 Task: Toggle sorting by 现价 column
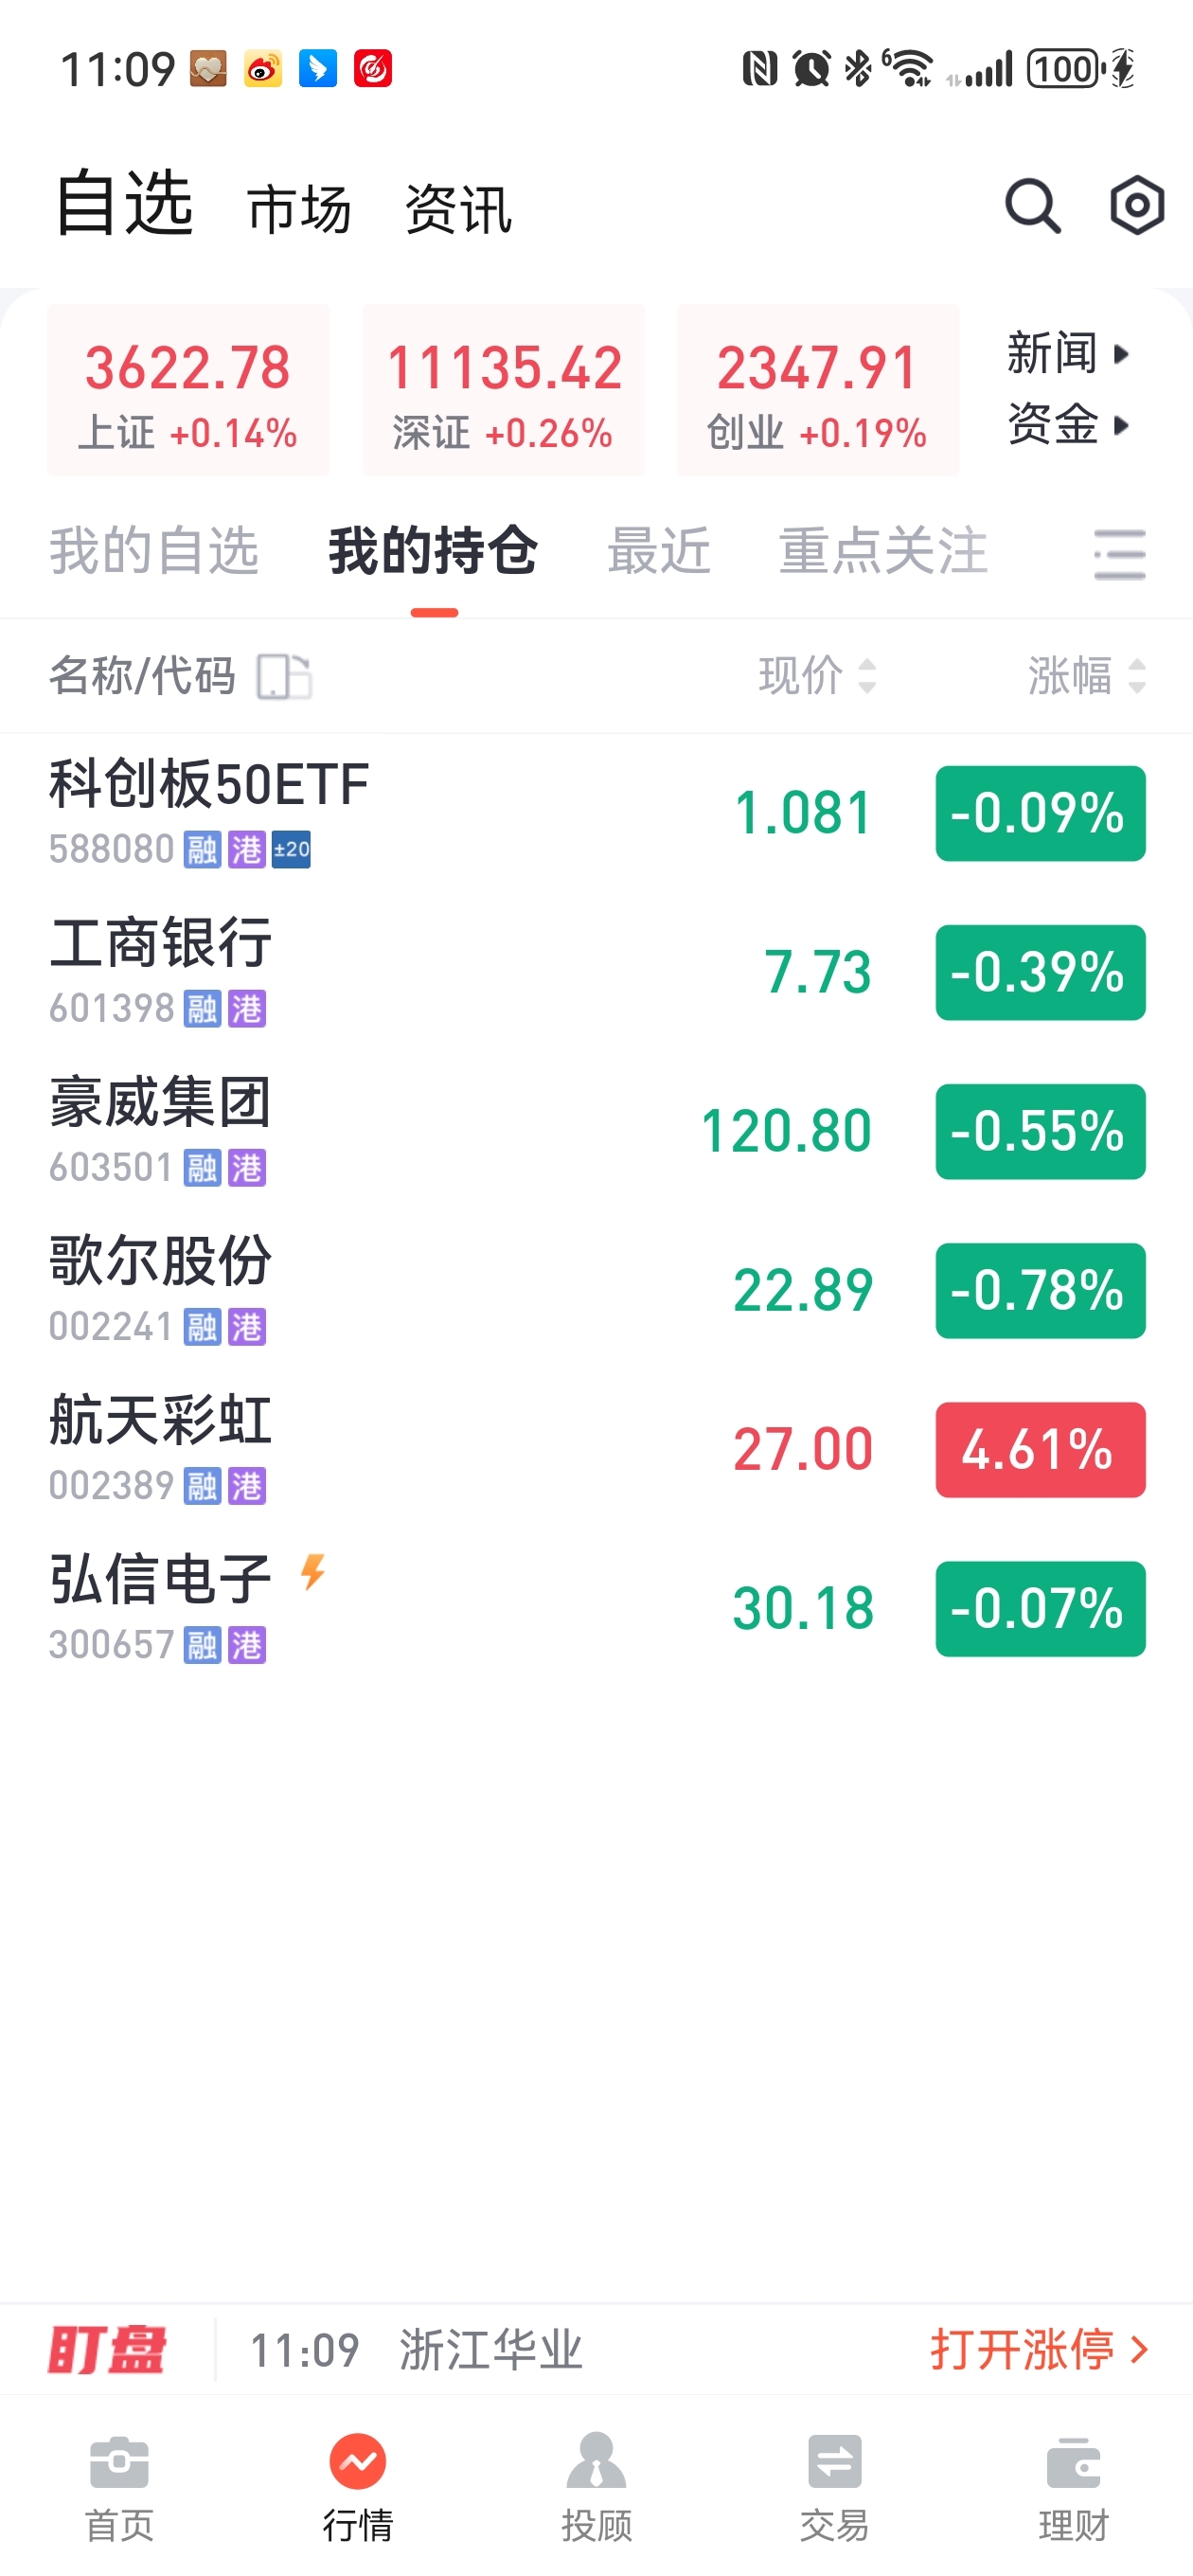(817, 676)
